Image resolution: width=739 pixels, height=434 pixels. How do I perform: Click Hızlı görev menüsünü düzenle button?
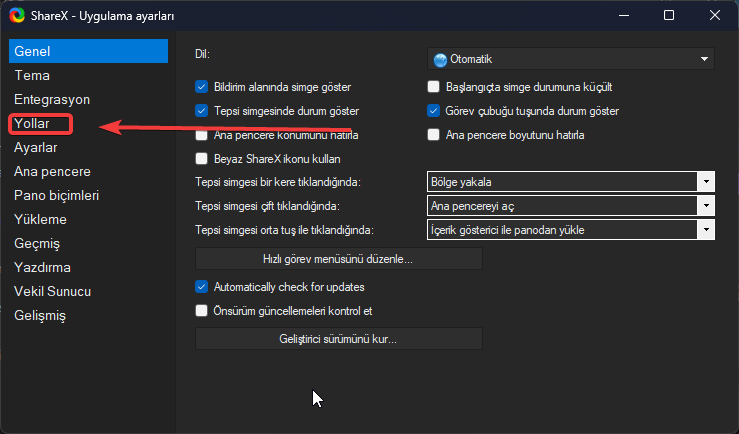(339, 259)
